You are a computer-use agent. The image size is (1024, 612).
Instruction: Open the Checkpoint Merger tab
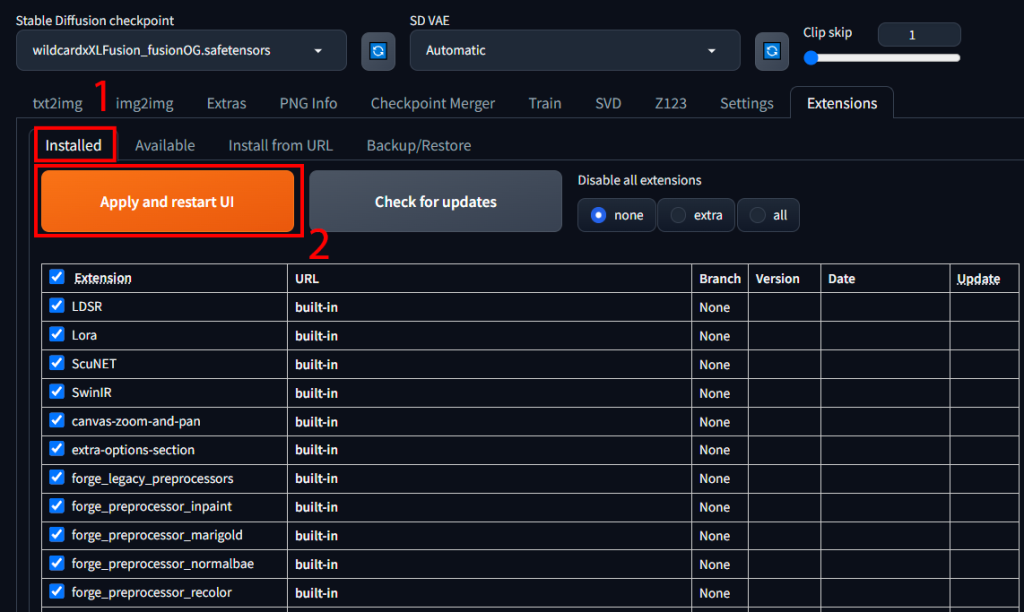432,103
